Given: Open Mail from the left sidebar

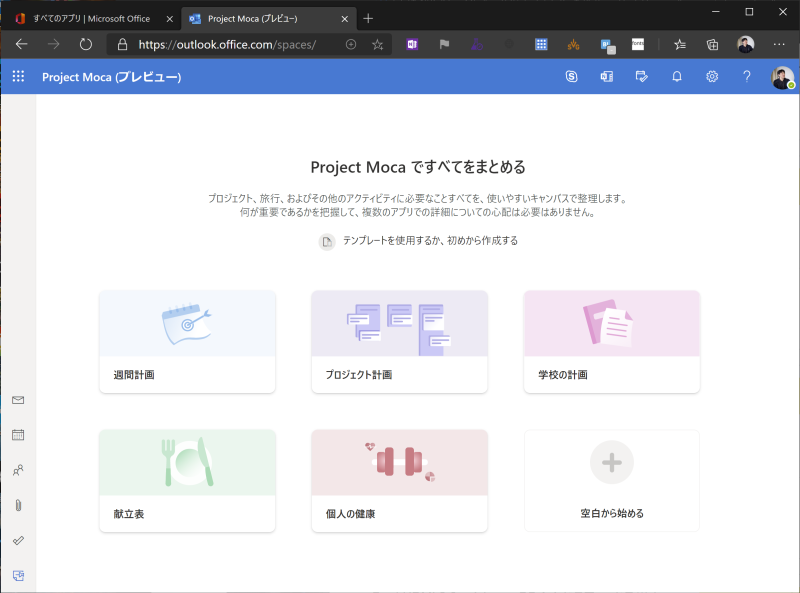Looking at the screenshot, I should [18, 400].
